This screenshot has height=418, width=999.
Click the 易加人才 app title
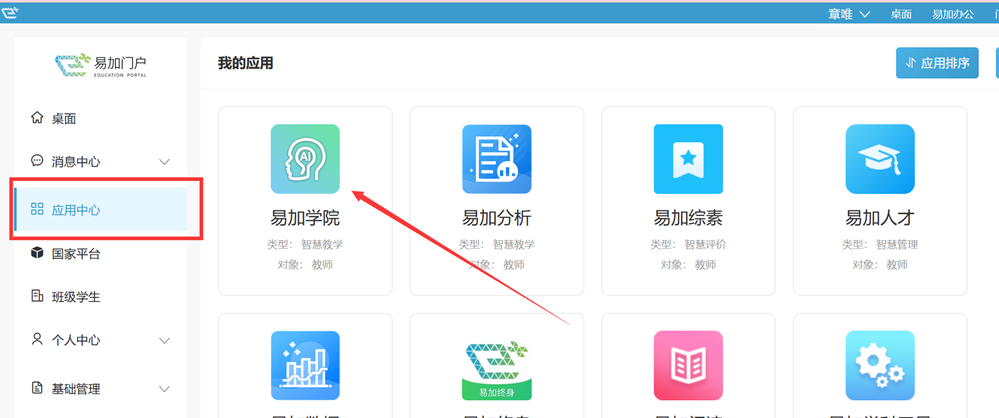click(x=880, y=218)
